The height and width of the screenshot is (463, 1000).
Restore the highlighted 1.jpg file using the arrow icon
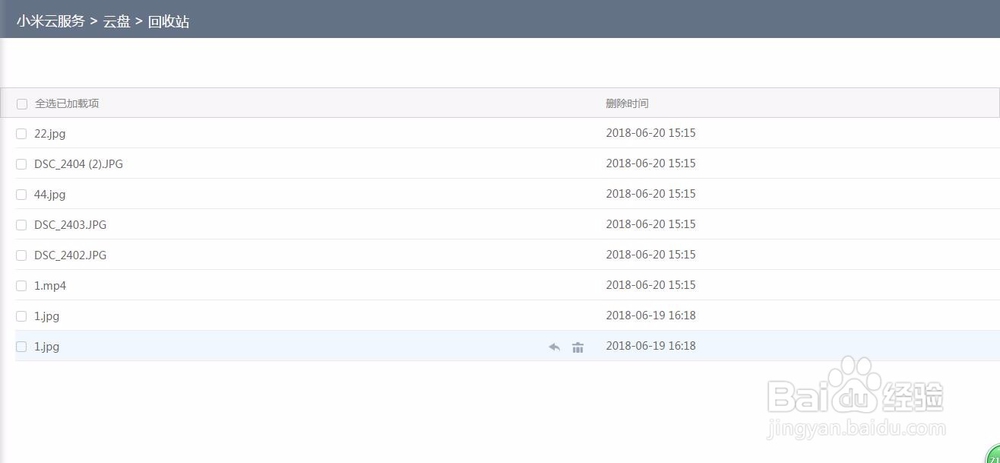click(x=554, y=348)
